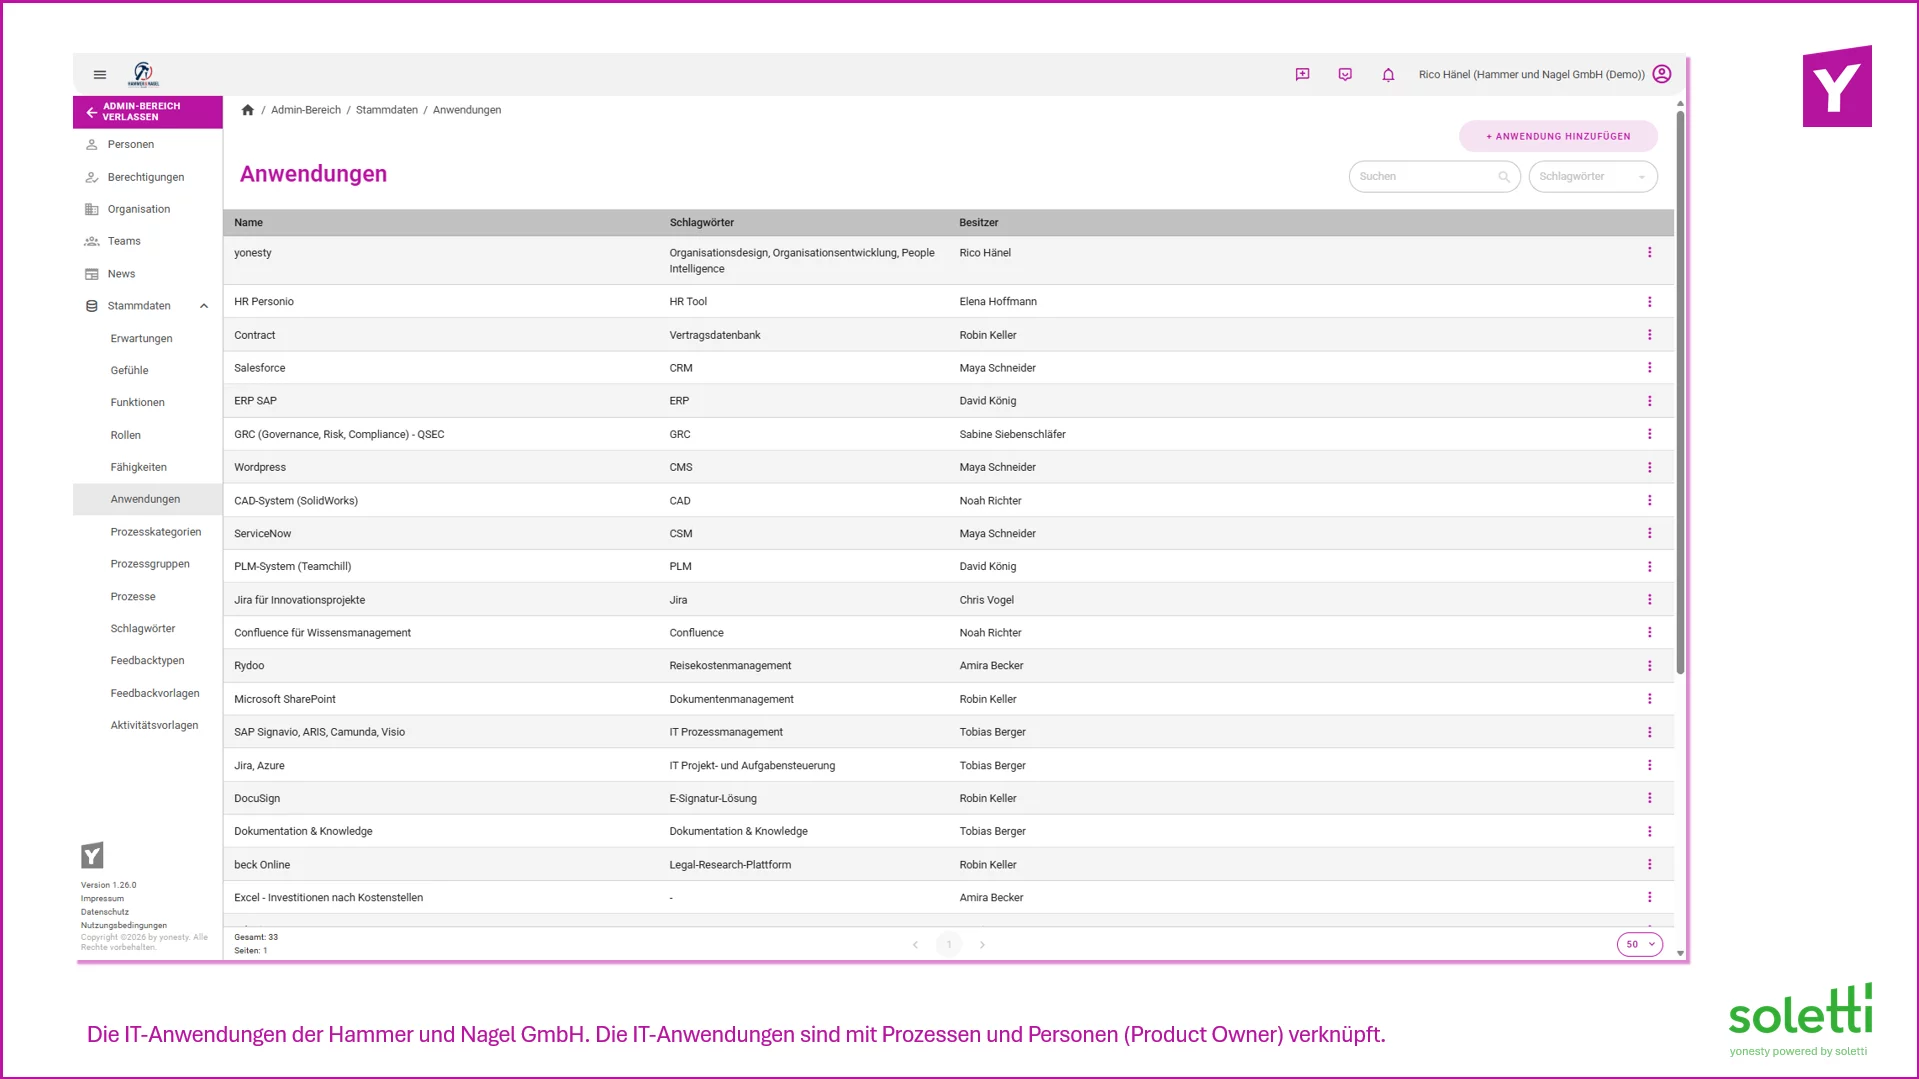Open row actions for ServiceNow
This screenshot has width=1919, height=1079.
pyautogui.click(x=1650, y=533)
